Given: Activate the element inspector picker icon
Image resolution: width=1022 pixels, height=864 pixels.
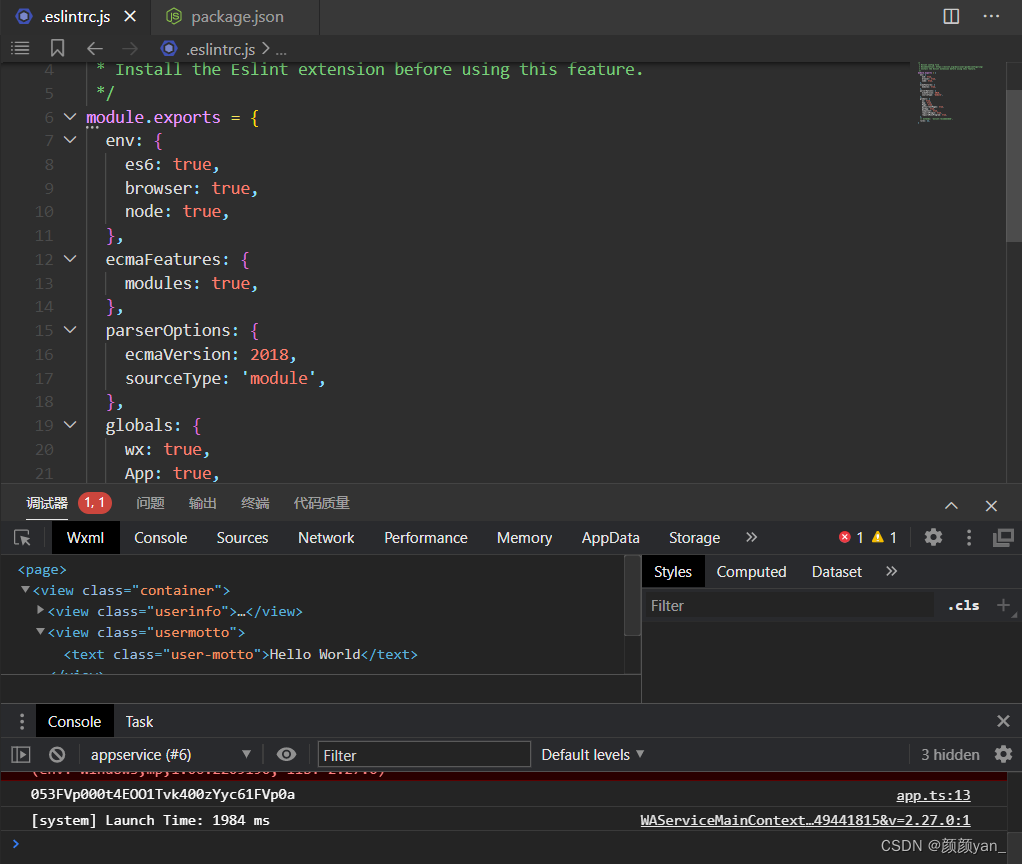Looking at the screenshot, I should click(x=22, y=538).
